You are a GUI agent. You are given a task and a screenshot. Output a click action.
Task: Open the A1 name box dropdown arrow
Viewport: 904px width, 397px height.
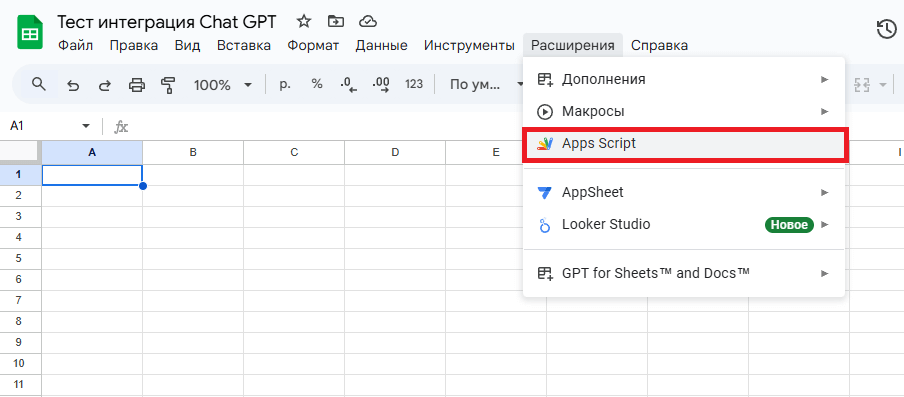point(86,126)
